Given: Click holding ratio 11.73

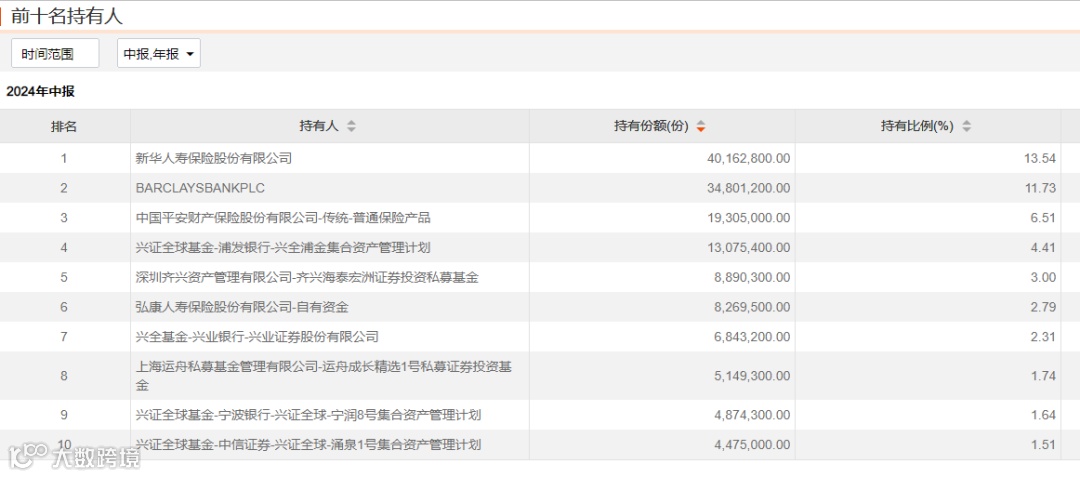Looking at the screenshot, I should pyautogui.click(x=1040, y=188).
